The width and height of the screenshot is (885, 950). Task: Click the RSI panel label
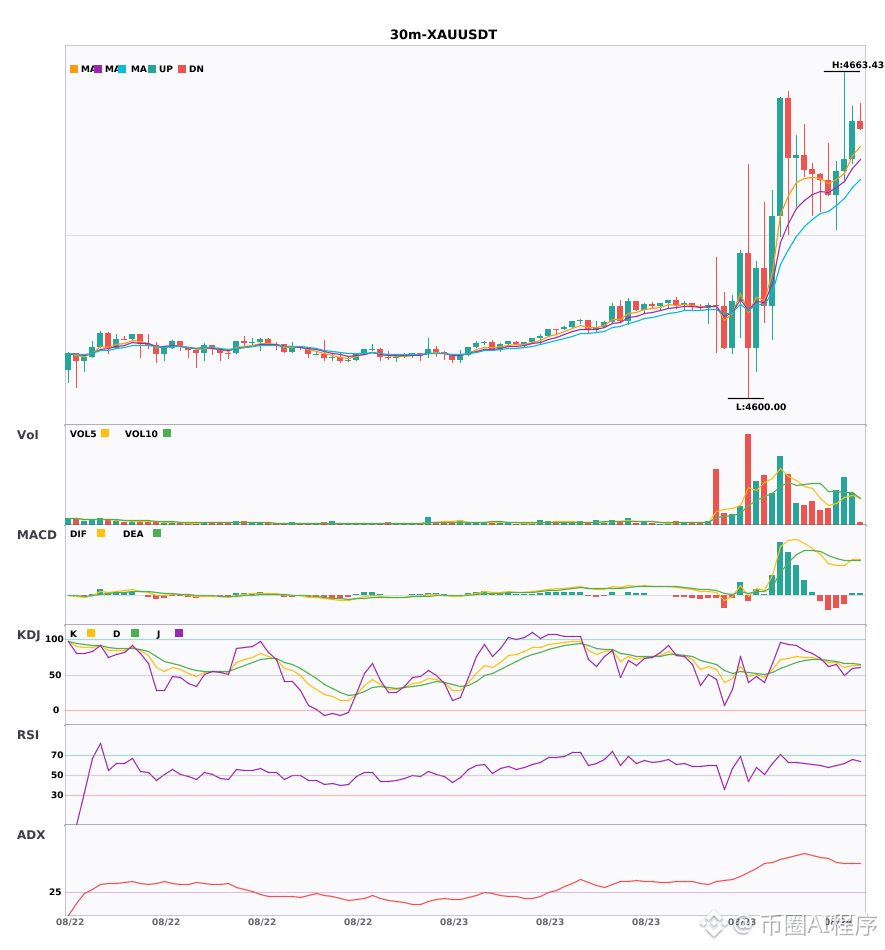27,734
